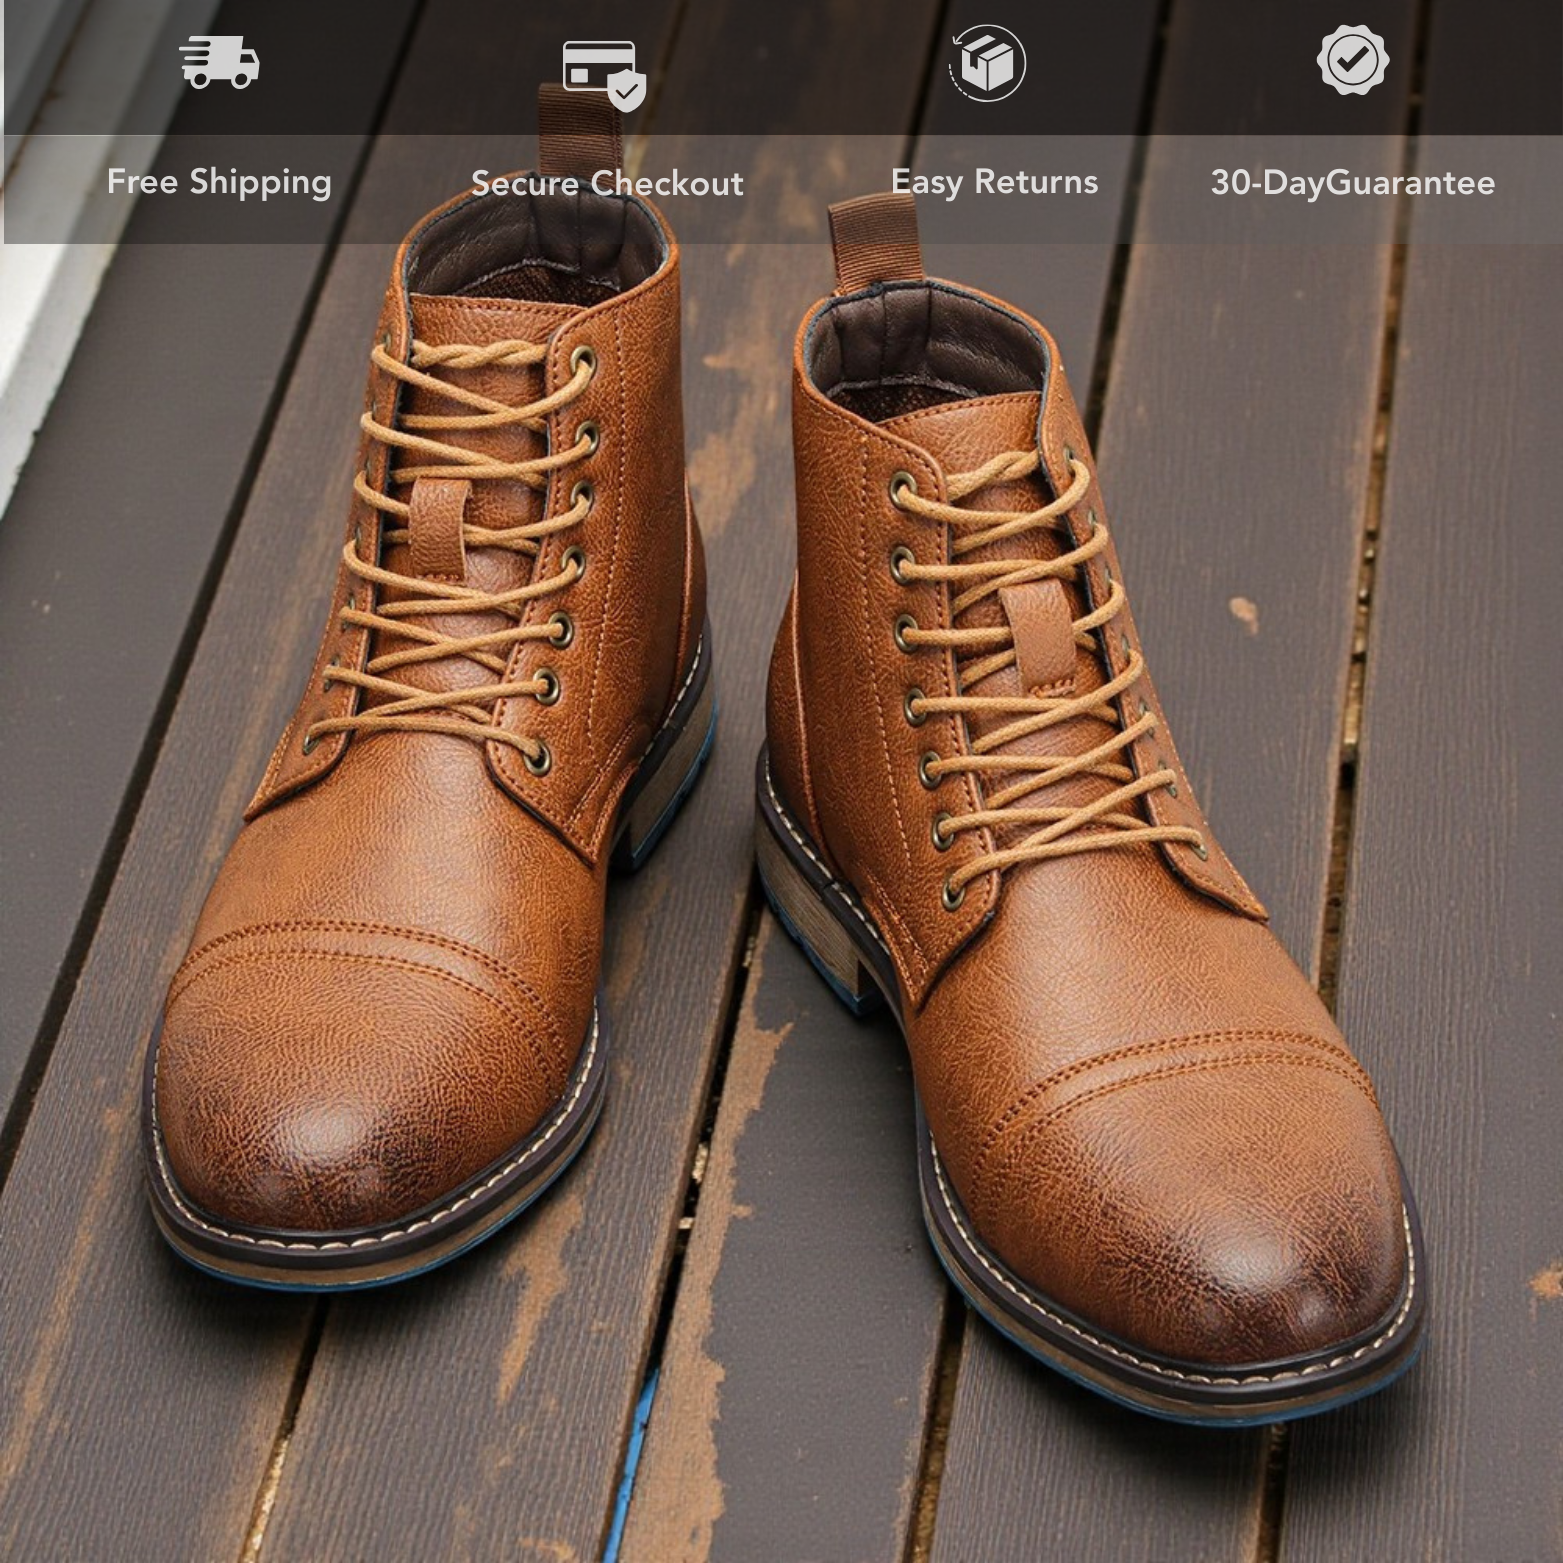Click the lace keeper loop on right boot
1563x1563 pixels.
click(1040, 635)
